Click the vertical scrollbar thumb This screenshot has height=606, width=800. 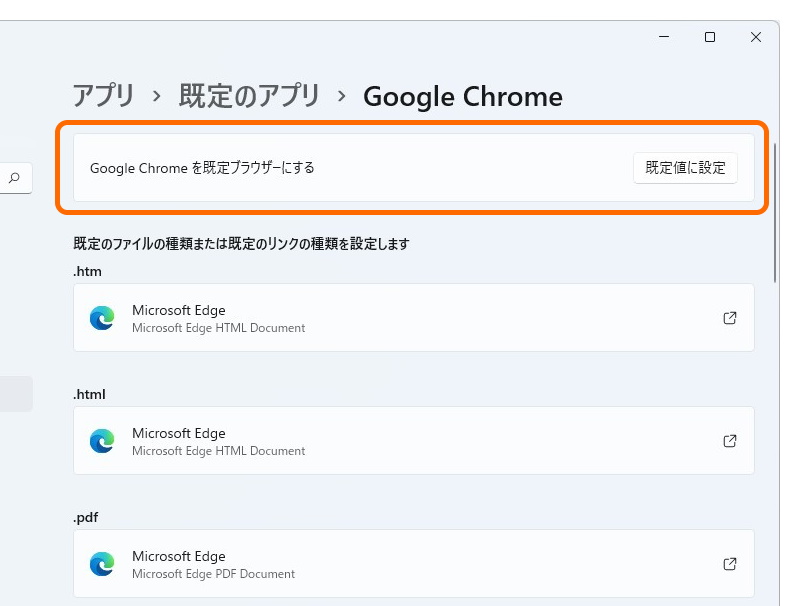(x=775, y=213)
